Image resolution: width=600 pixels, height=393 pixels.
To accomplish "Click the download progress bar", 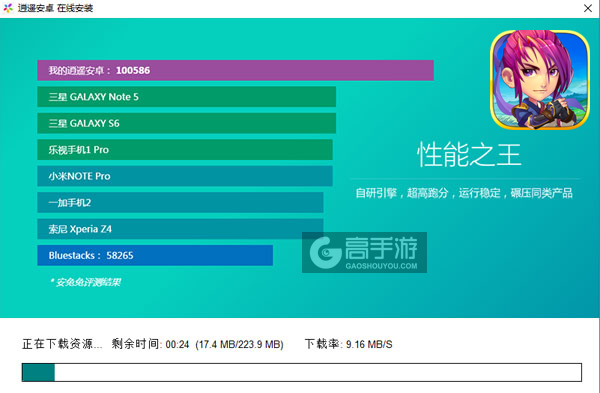I will [x=302, y=372].
